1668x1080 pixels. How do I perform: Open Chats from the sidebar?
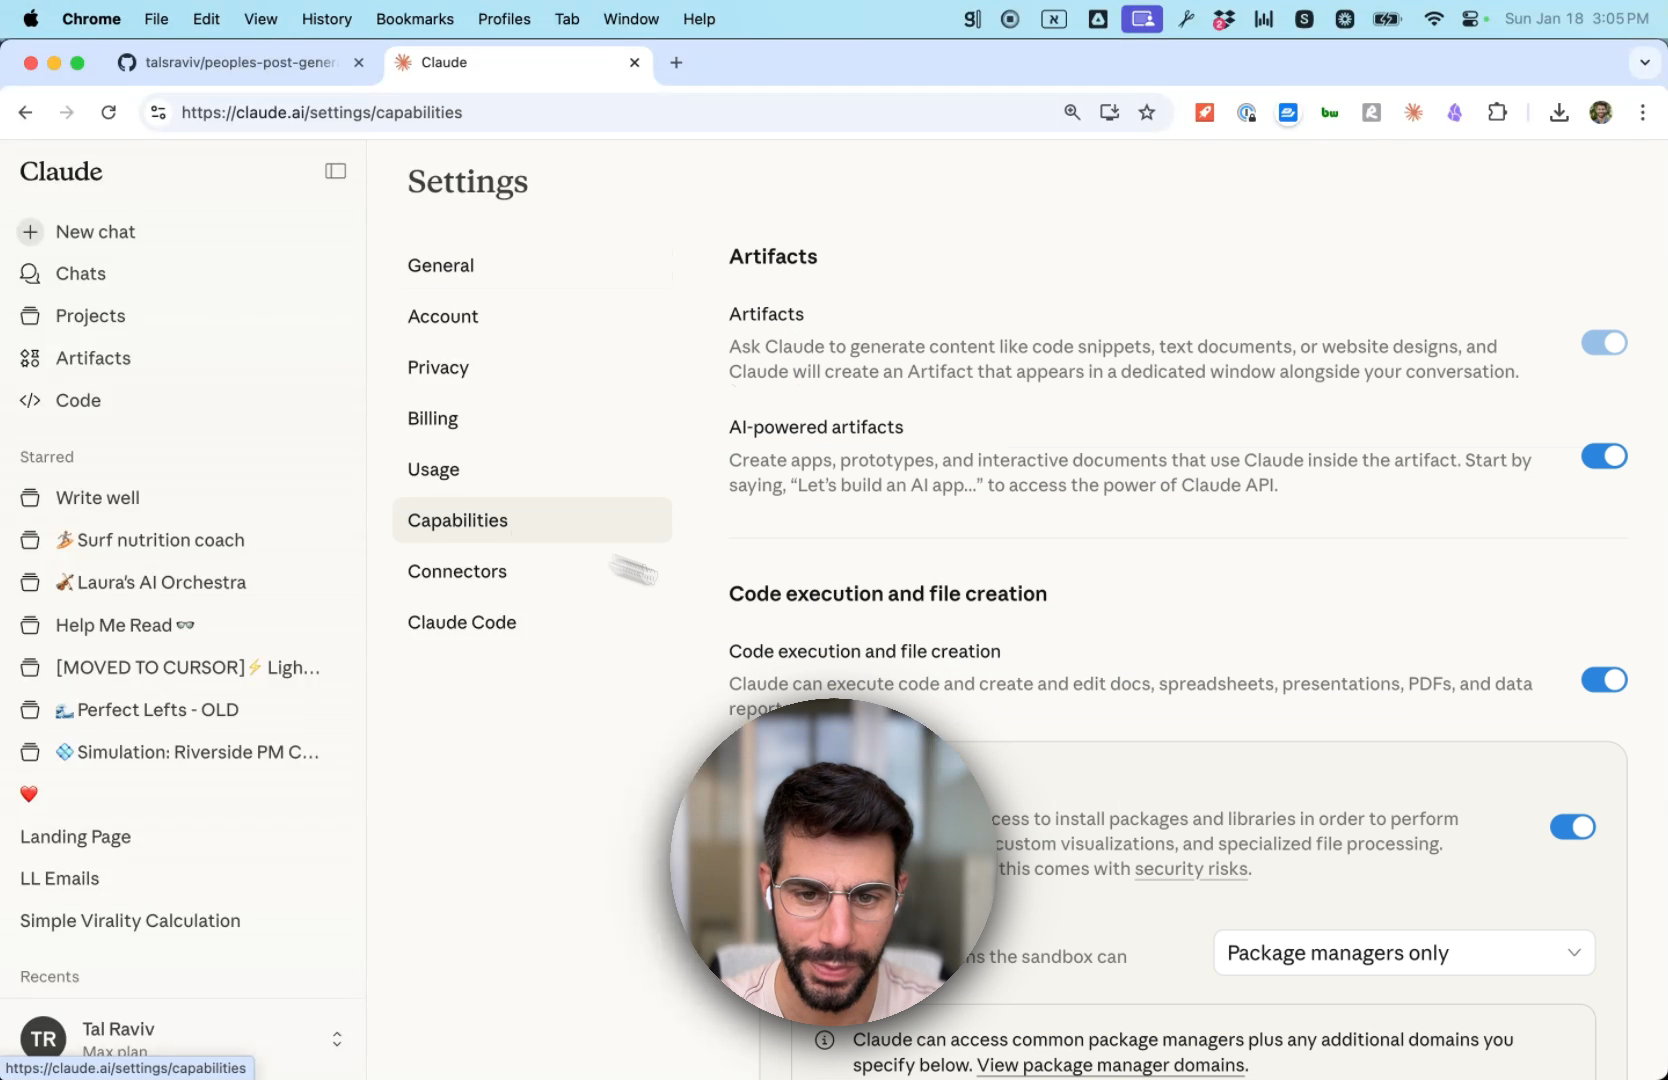[x=80, y=274]
